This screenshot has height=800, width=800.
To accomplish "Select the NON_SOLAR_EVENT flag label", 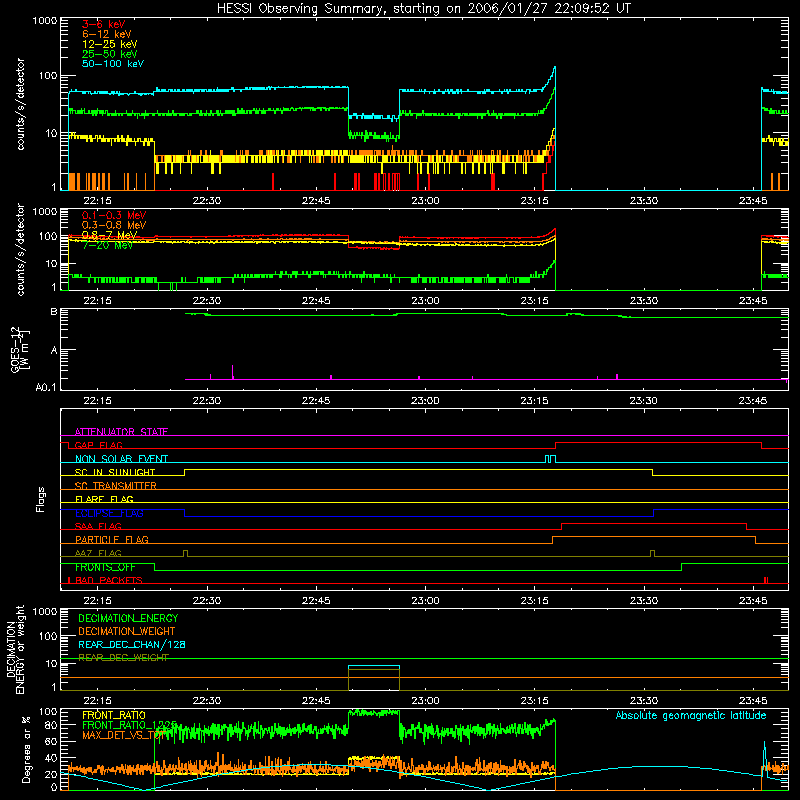I will coord(121,459).
